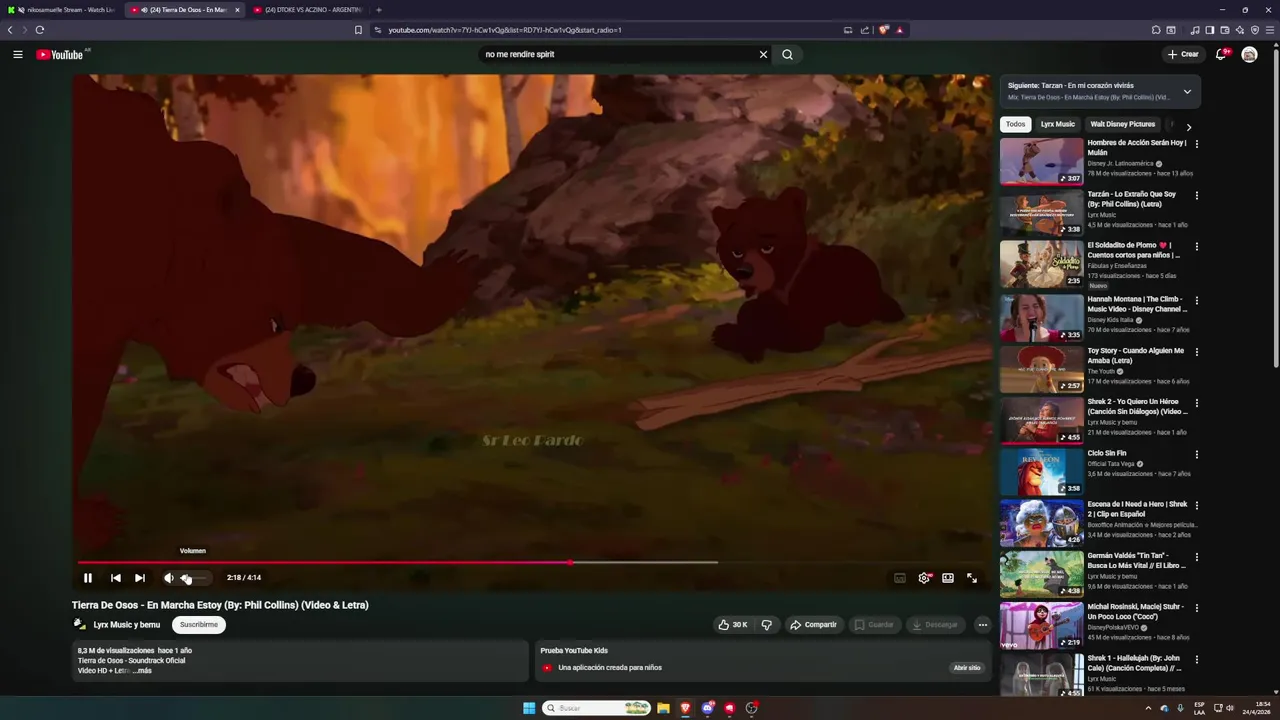Show more filter chips with arrow
Viewport: 1280px width, 720px height.
click(1188, 127)
